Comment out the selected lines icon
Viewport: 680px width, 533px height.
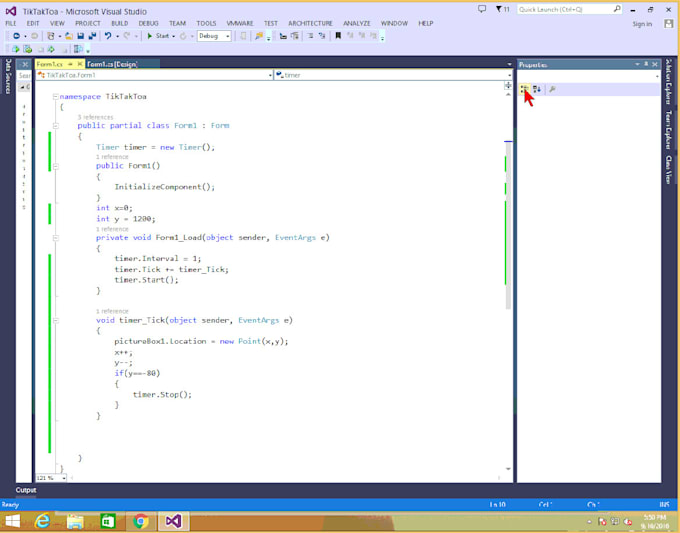(x=283, y=36)
